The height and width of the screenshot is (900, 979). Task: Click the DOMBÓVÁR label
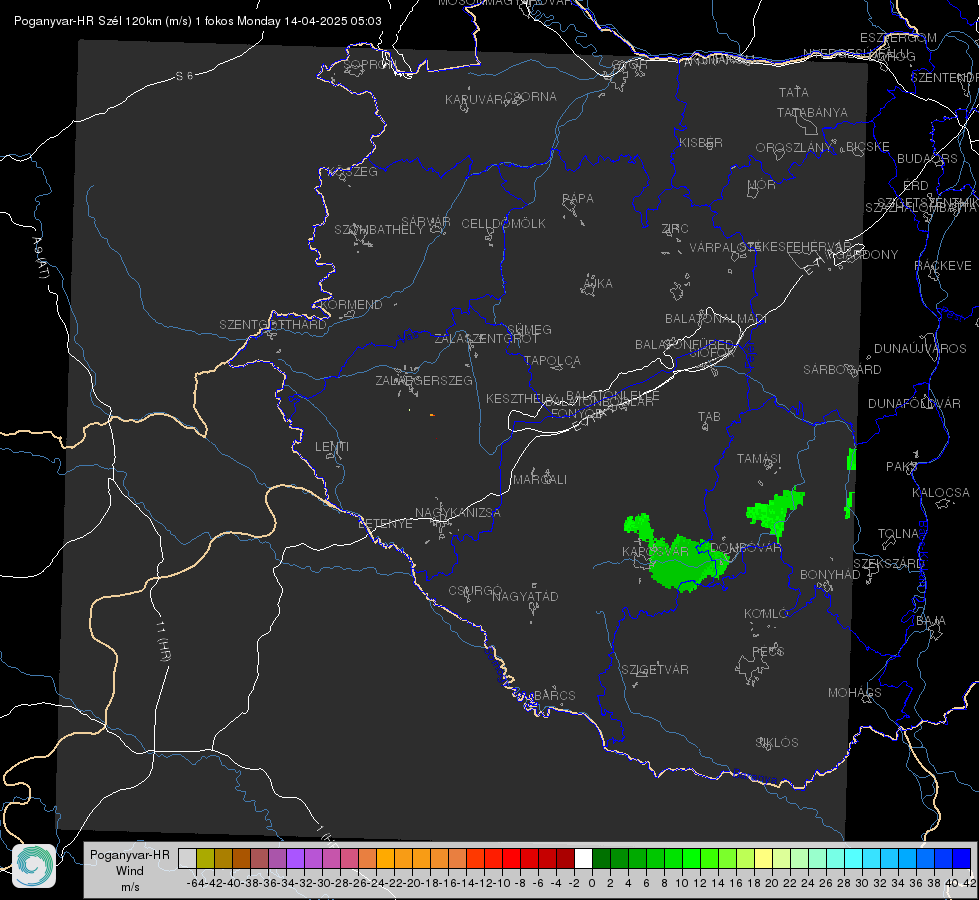point(745,548)
